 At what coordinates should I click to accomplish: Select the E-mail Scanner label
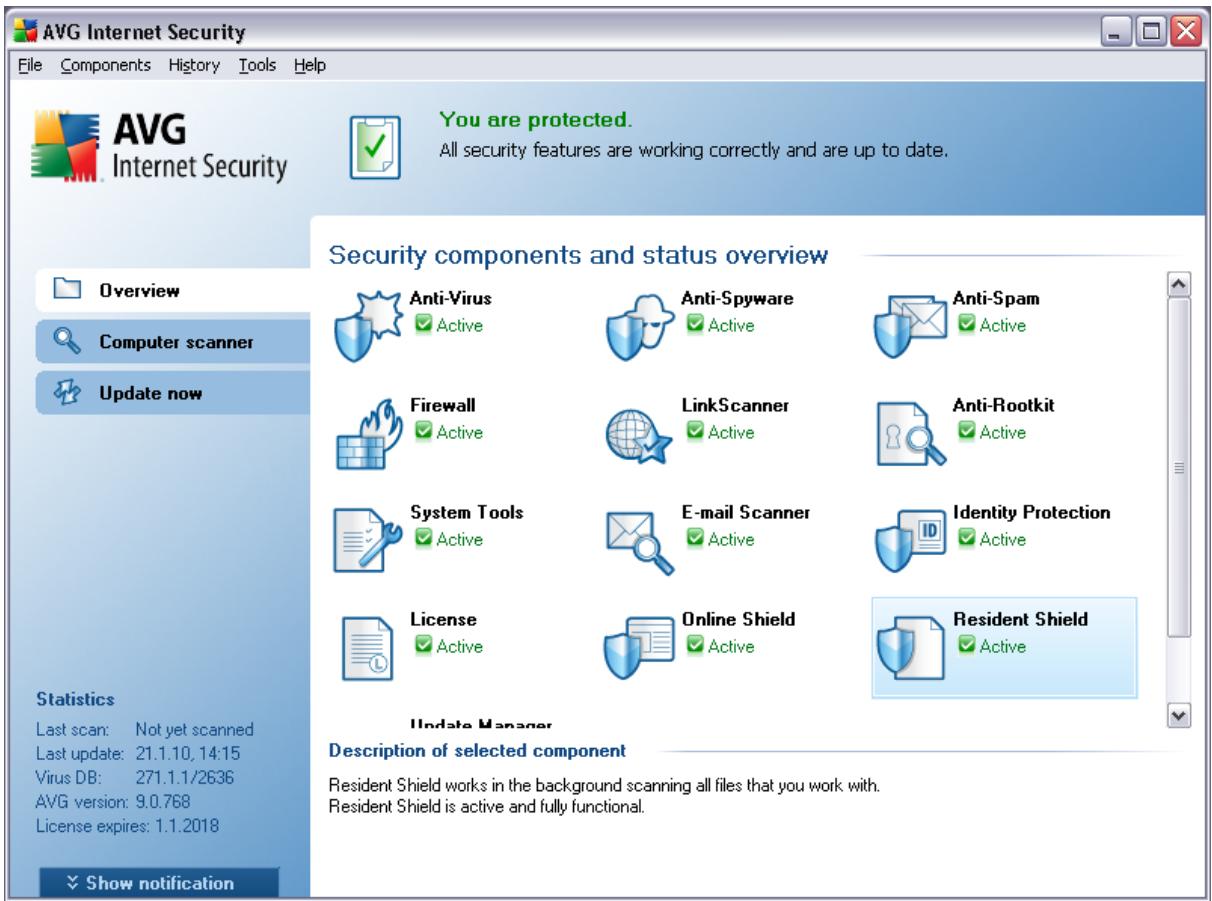coord(745,512)
